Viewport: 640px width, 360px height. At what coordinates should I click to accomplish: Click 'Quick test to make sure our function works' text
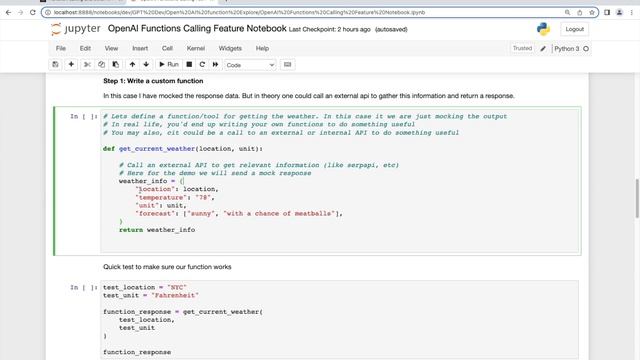[x=167, y=267]
